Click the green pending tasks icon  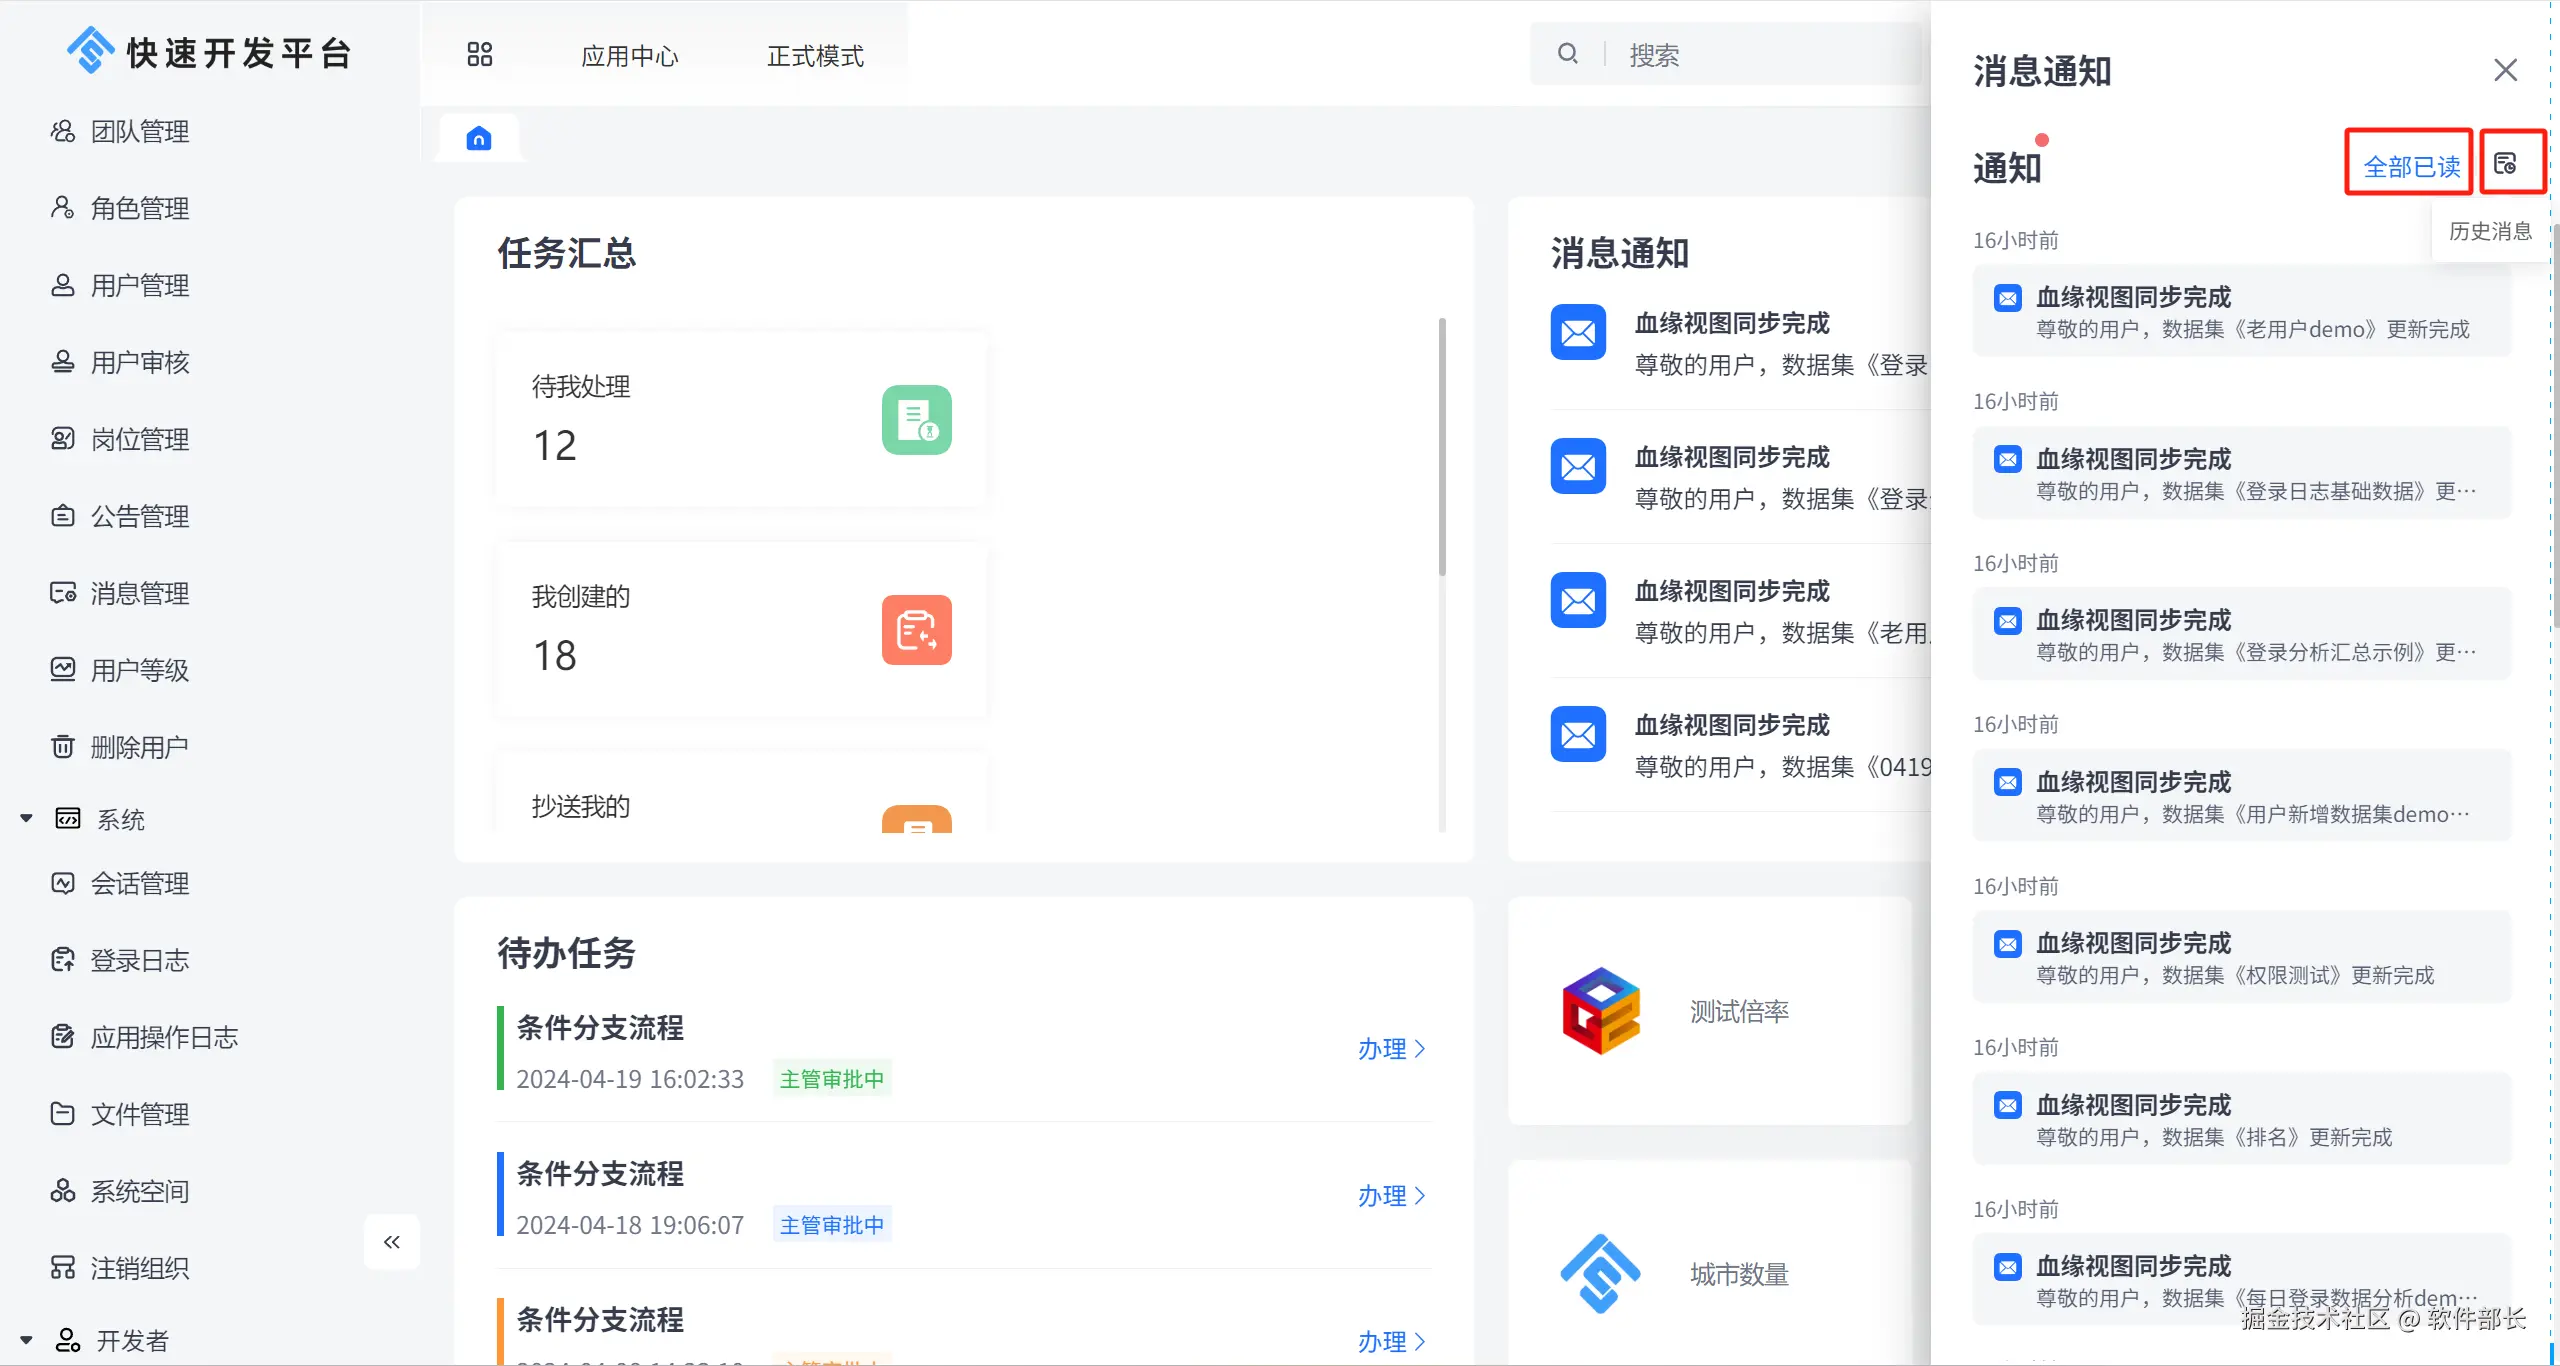point(916,420)
